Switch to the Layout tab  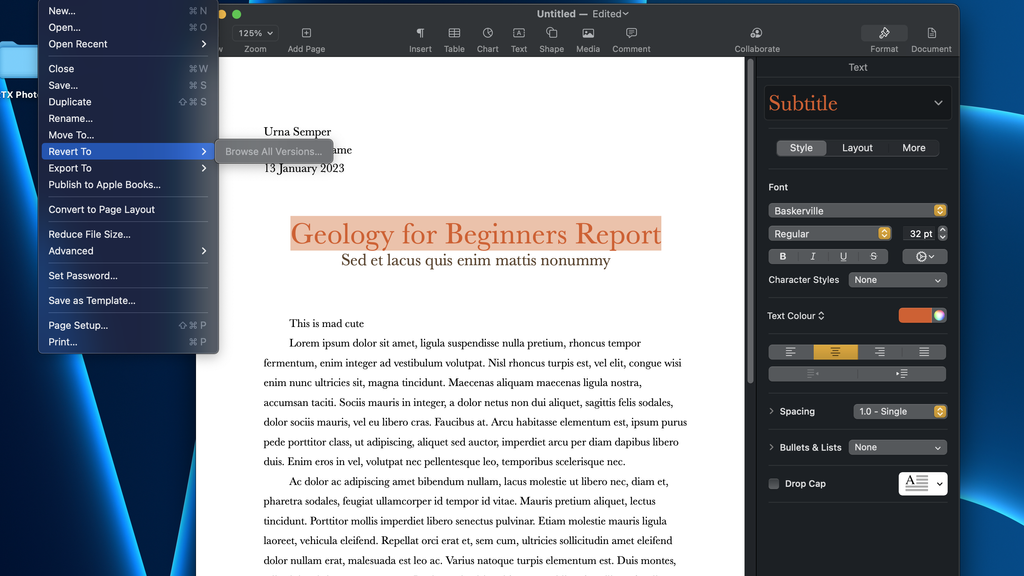[857, 148]
